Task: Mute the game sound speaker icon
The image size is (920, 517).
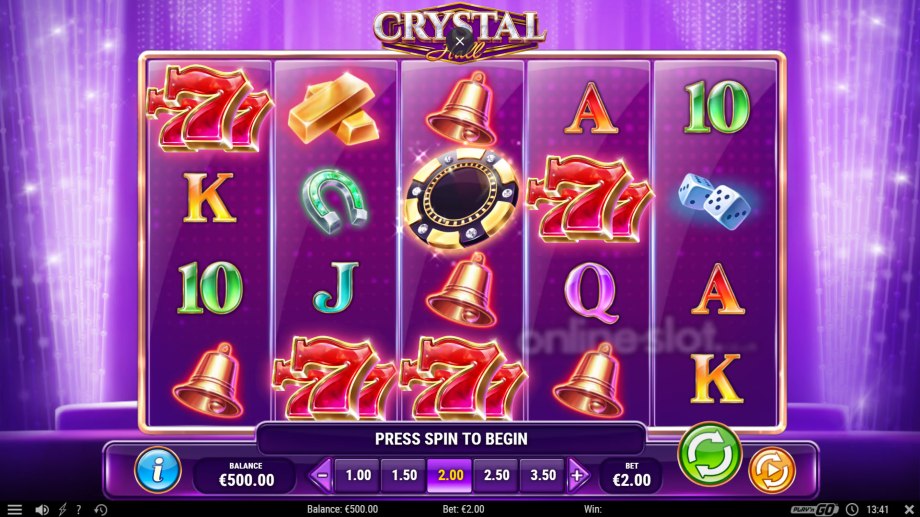Action: tap(42, 509)
